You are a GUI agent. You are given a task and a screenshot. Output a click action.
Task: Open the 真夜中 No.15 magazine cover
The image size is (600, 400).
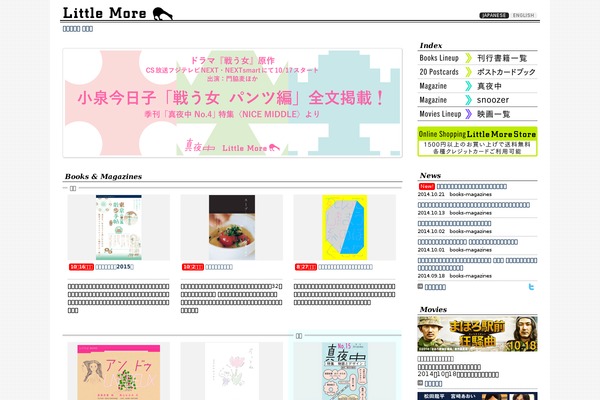344,371
